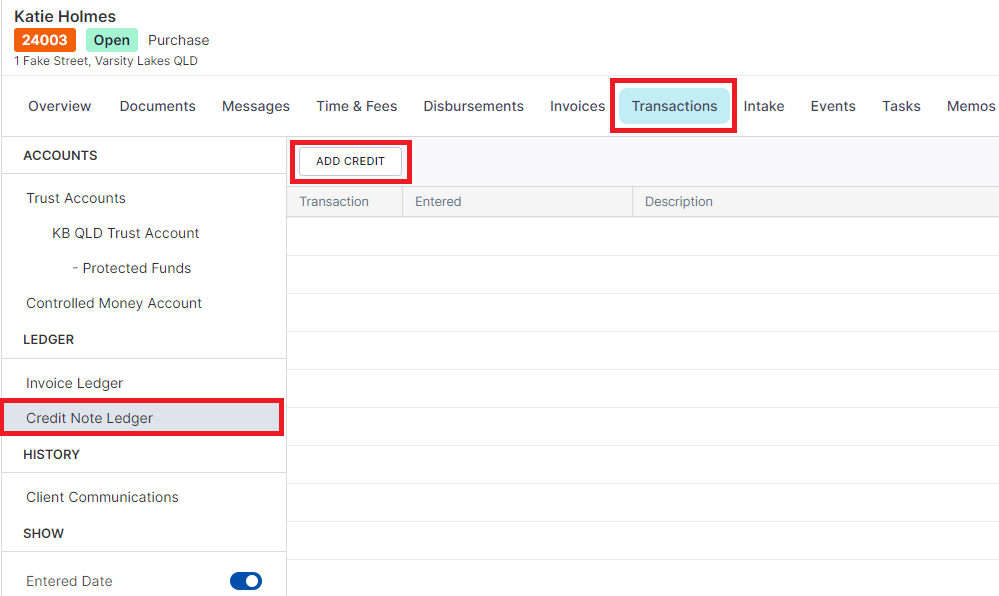Screen dimensions: 999x596
Task: Click the matter number badge 24003
Action: (x=45, y=40)
